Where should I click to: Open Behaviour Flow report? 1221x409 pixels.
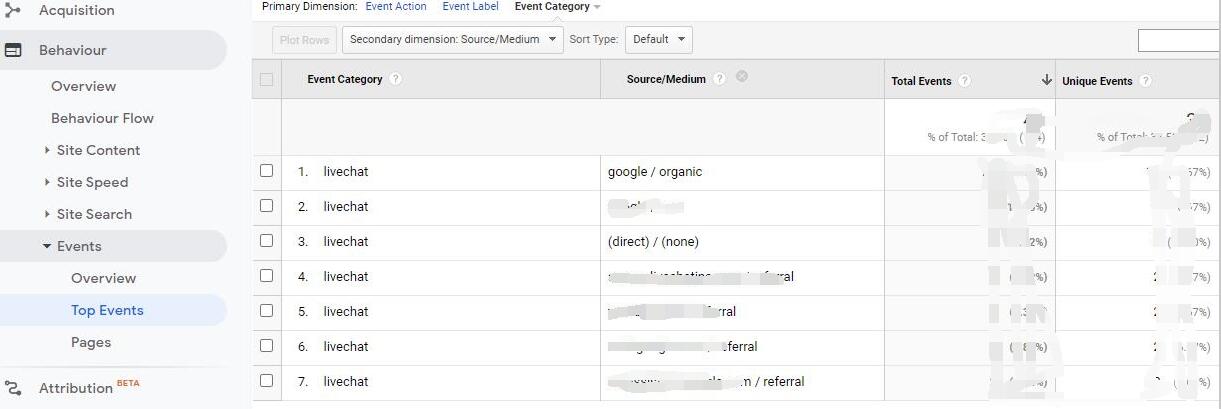(x=102, y=118)
